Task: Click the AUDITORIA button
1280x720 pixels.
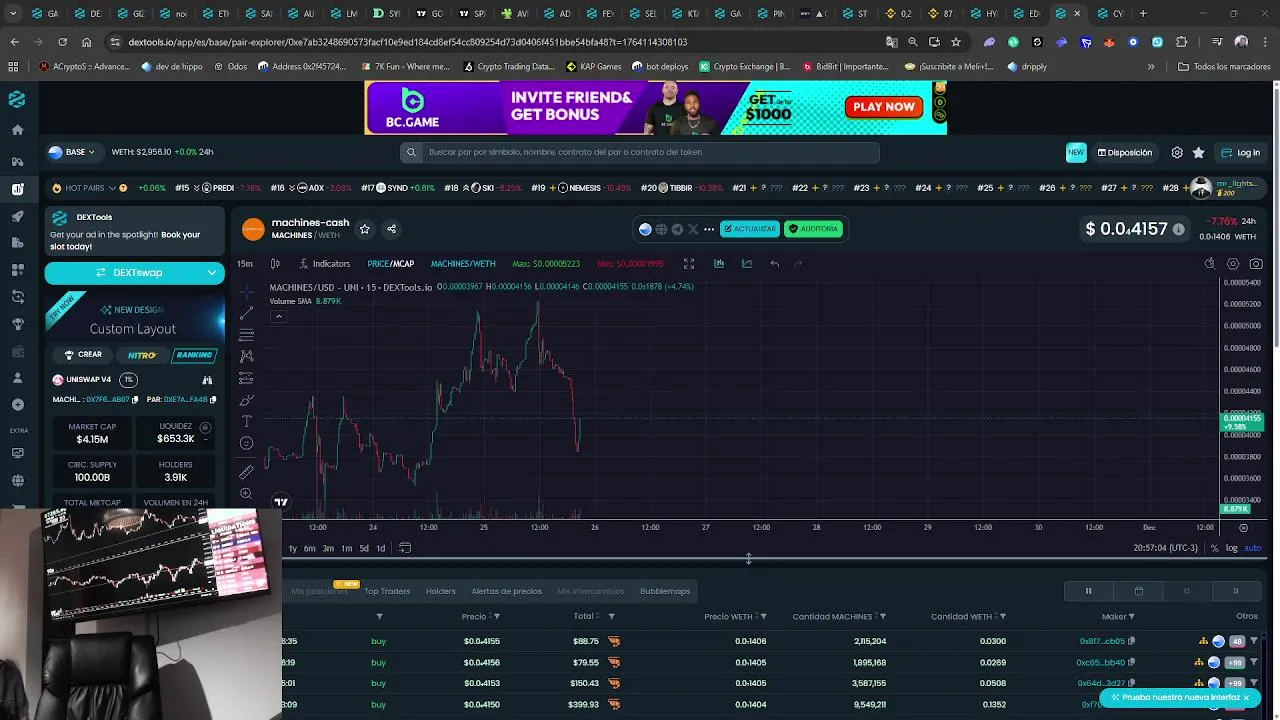Action: pos(813,229)
